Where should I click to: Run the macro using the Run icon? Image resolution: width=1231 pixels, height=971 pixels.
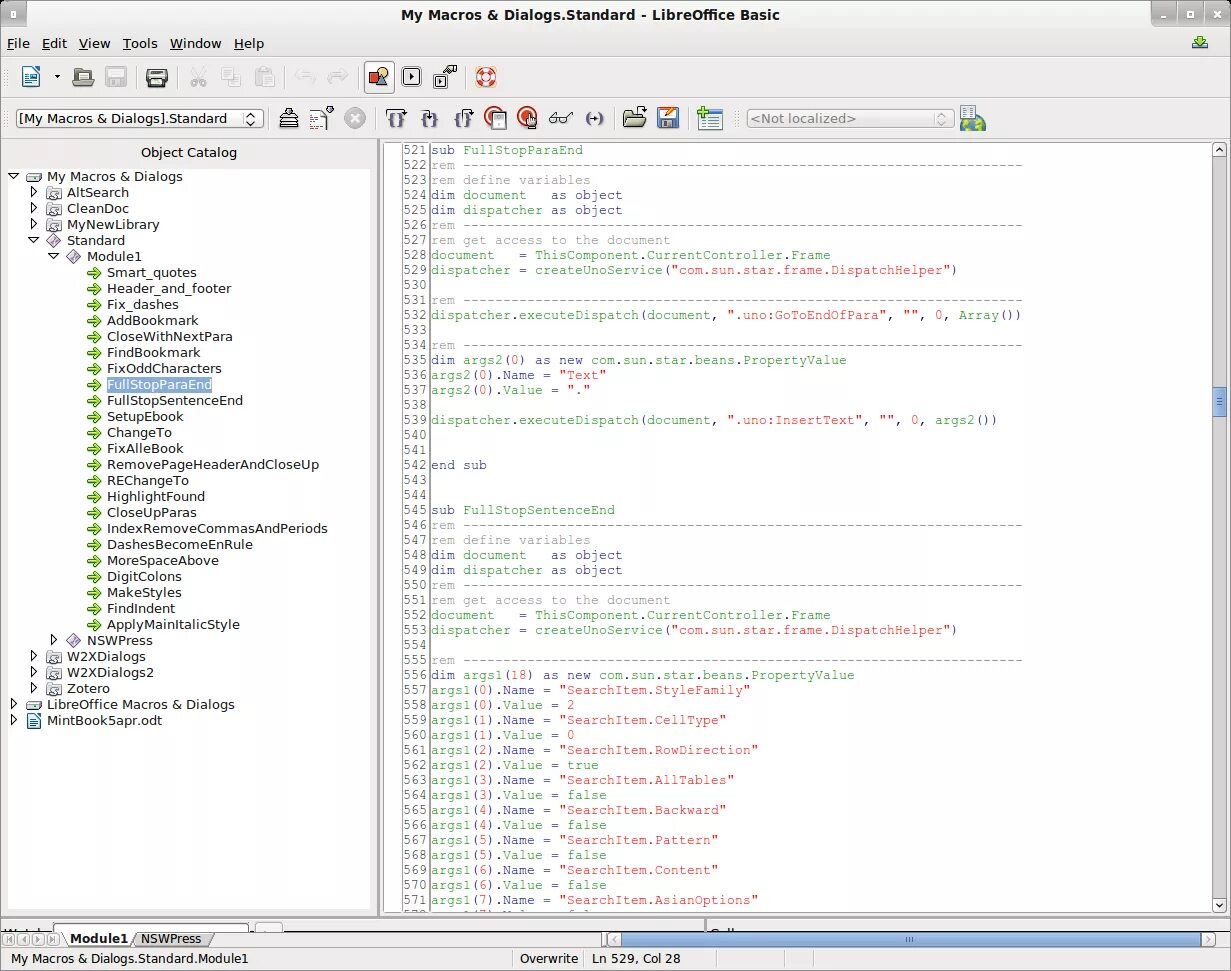pos(411,77)
